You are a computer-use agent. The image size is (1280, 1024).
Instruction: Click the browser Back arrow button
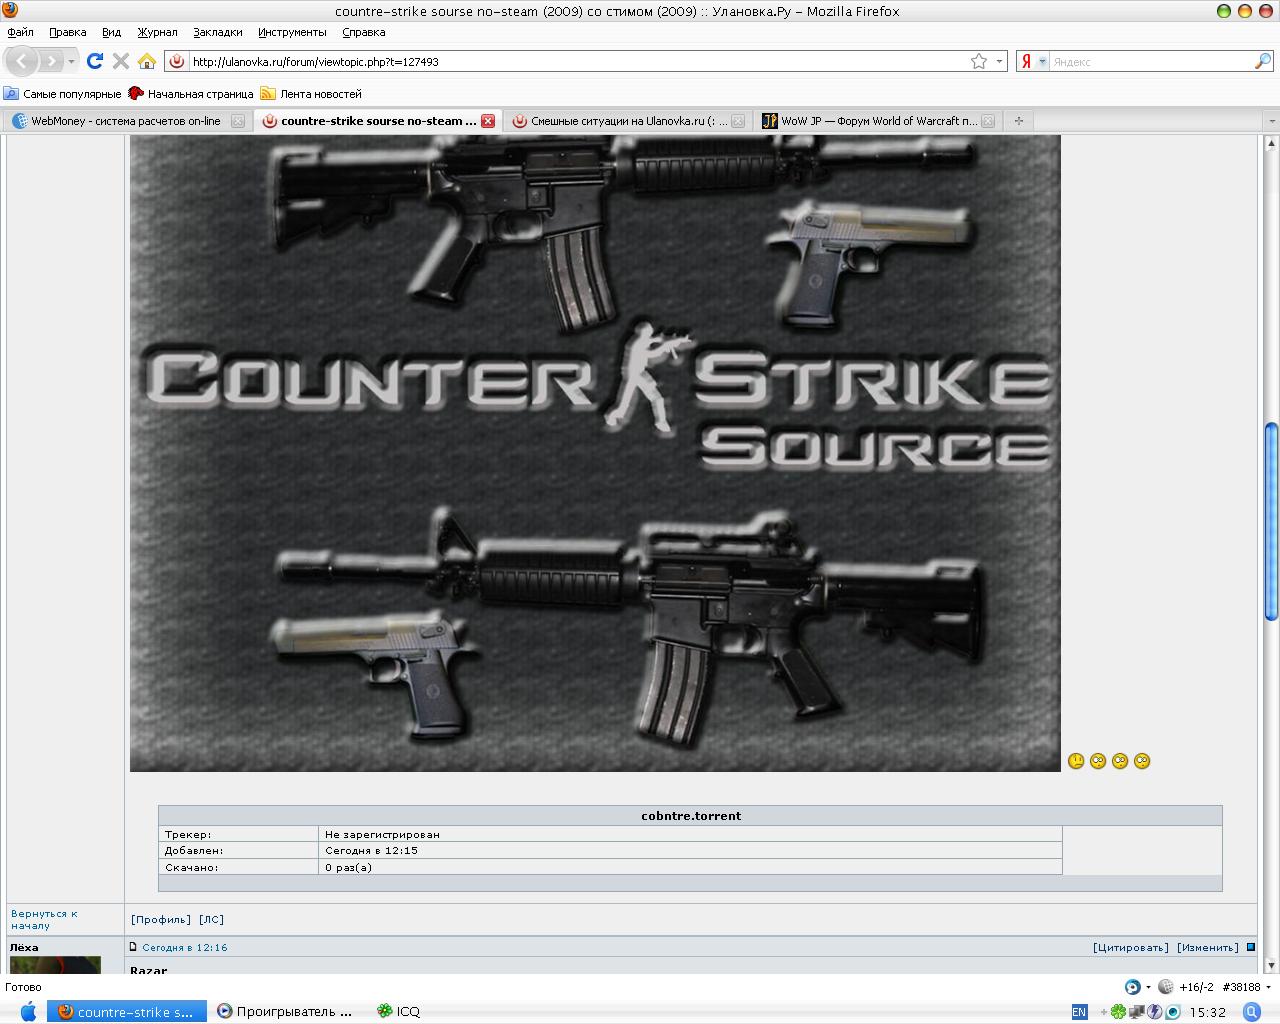pyautogui.click(x=22, y=61)
